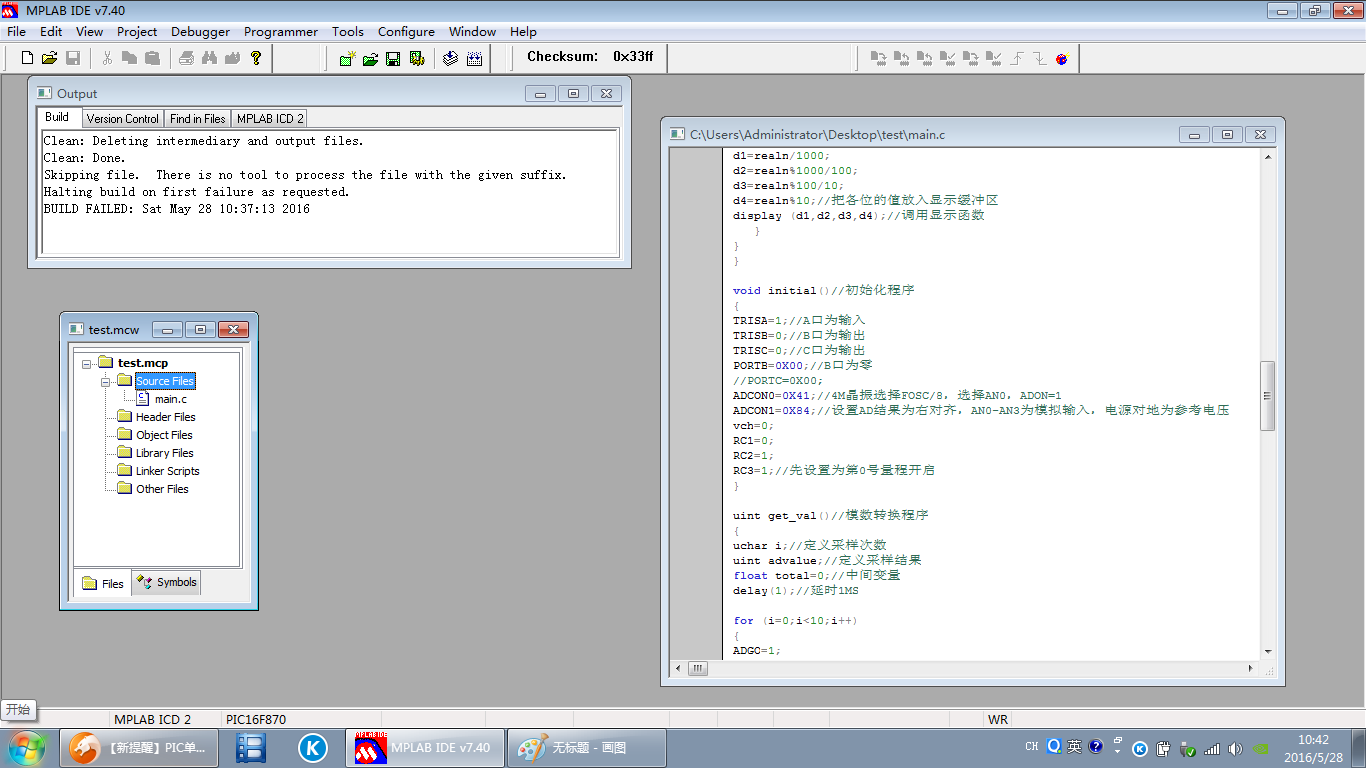Click the editor scroll down arrow
This screenshot has height=768, width=1366.
pyautogui.click(x=1267, y=651)
